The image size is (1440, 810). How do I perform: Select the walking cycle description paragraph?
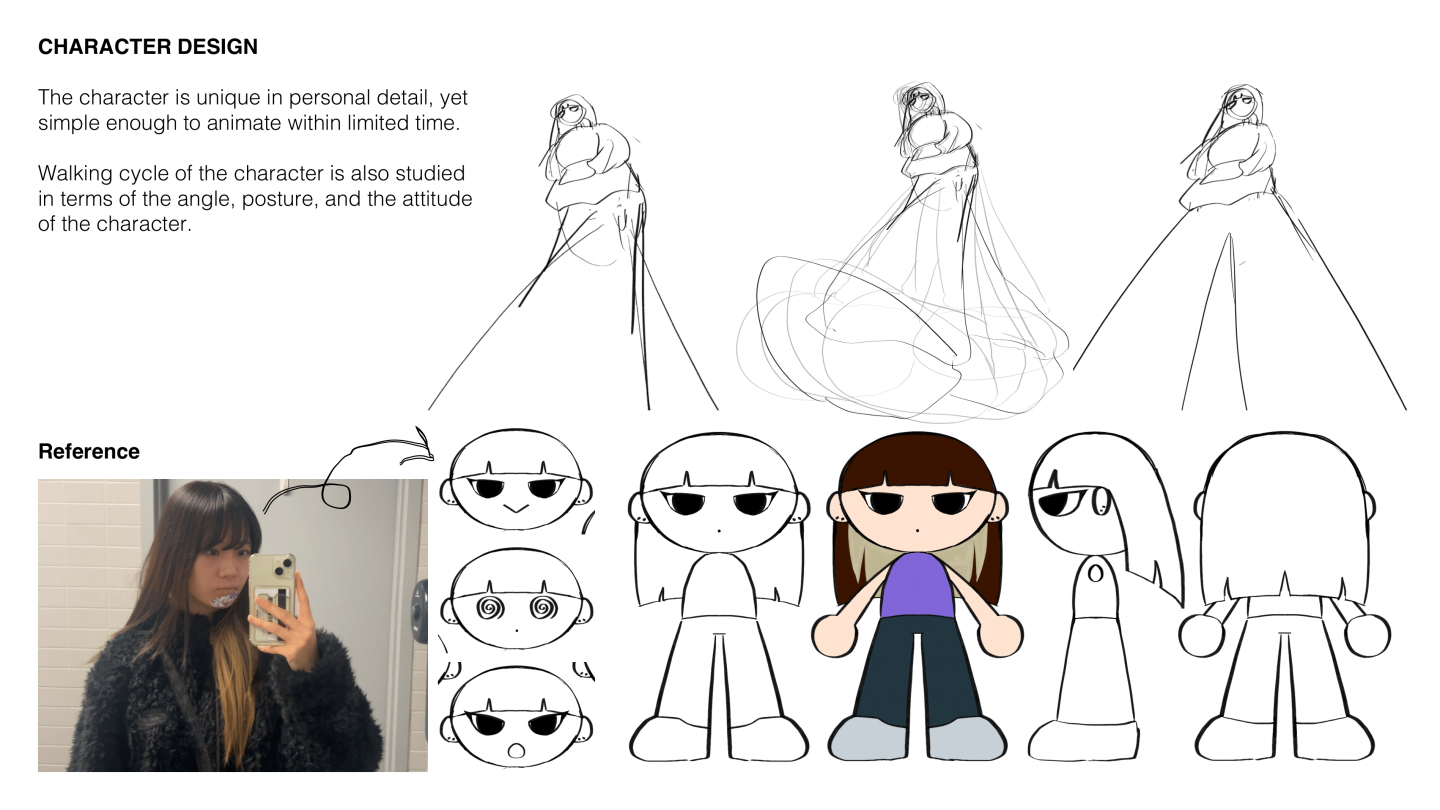click(255, 199)
